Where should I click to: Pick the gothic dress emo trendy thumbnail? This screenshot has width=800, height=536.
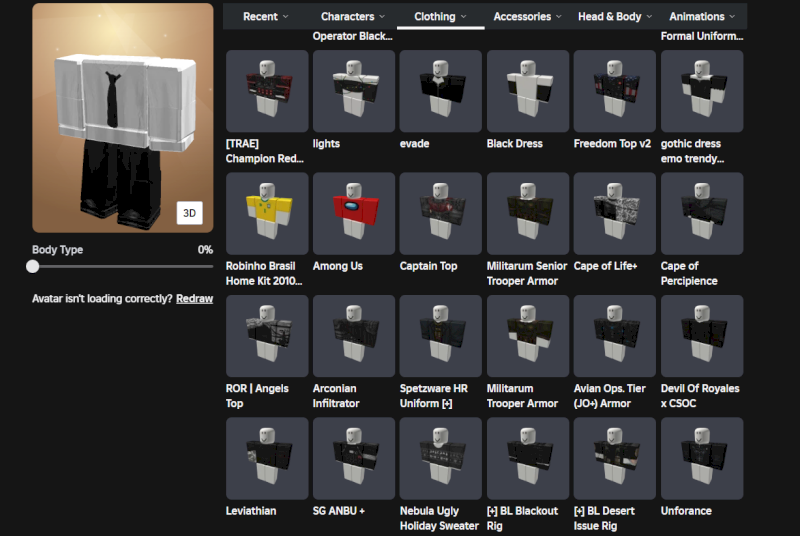point(702,91)
